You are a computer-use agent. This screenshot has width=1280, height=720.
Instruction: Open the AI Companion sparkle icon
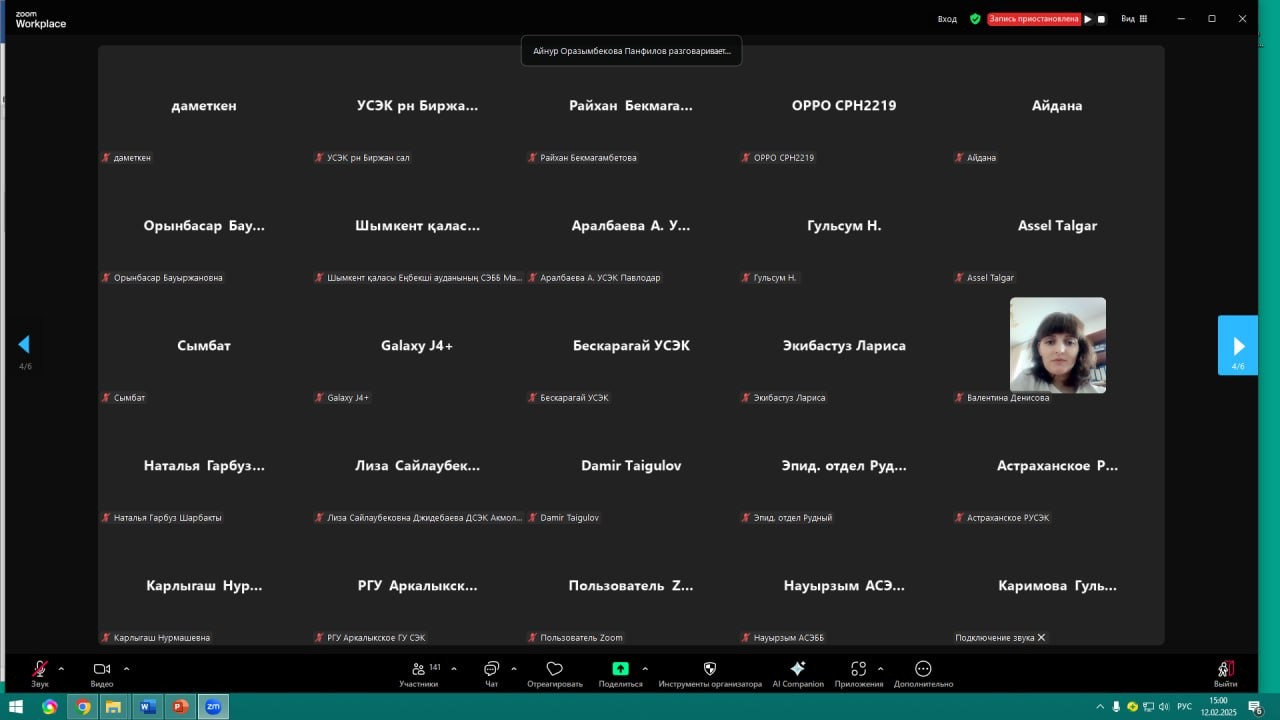[797, 669]
